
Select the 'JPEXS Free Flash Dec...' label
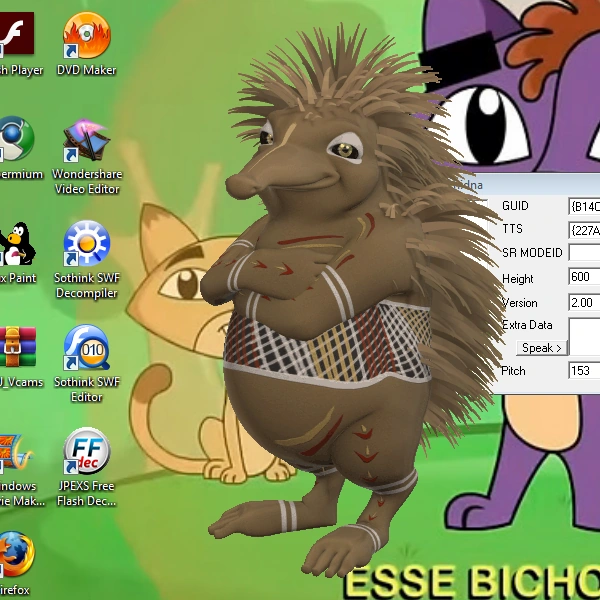(x=86, y=494)
